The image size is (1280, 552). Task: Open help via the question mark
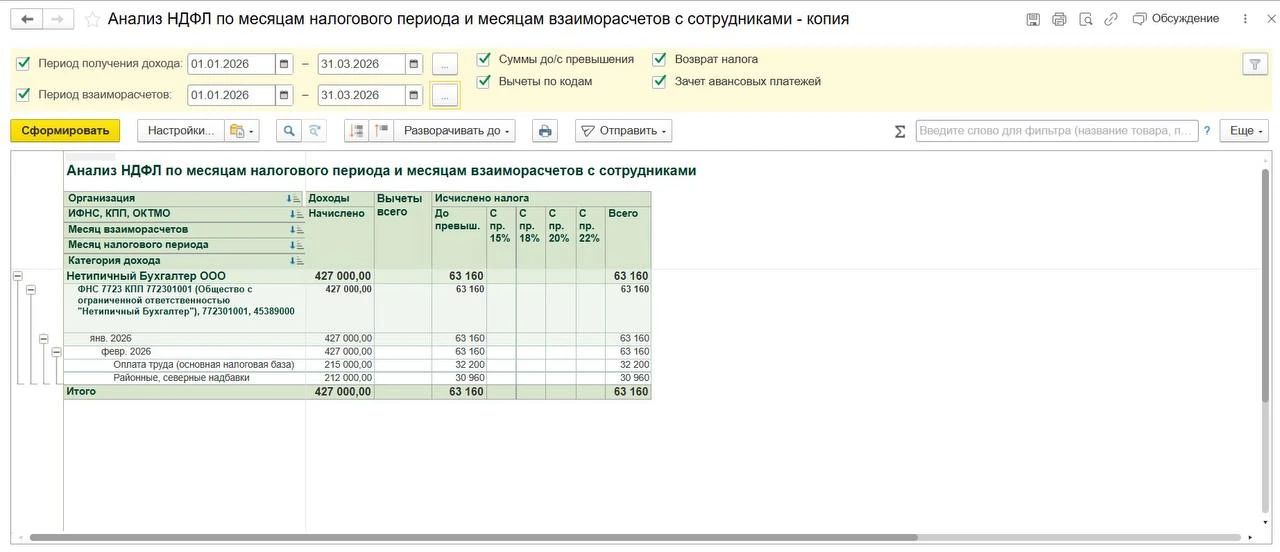[1207, 131]
